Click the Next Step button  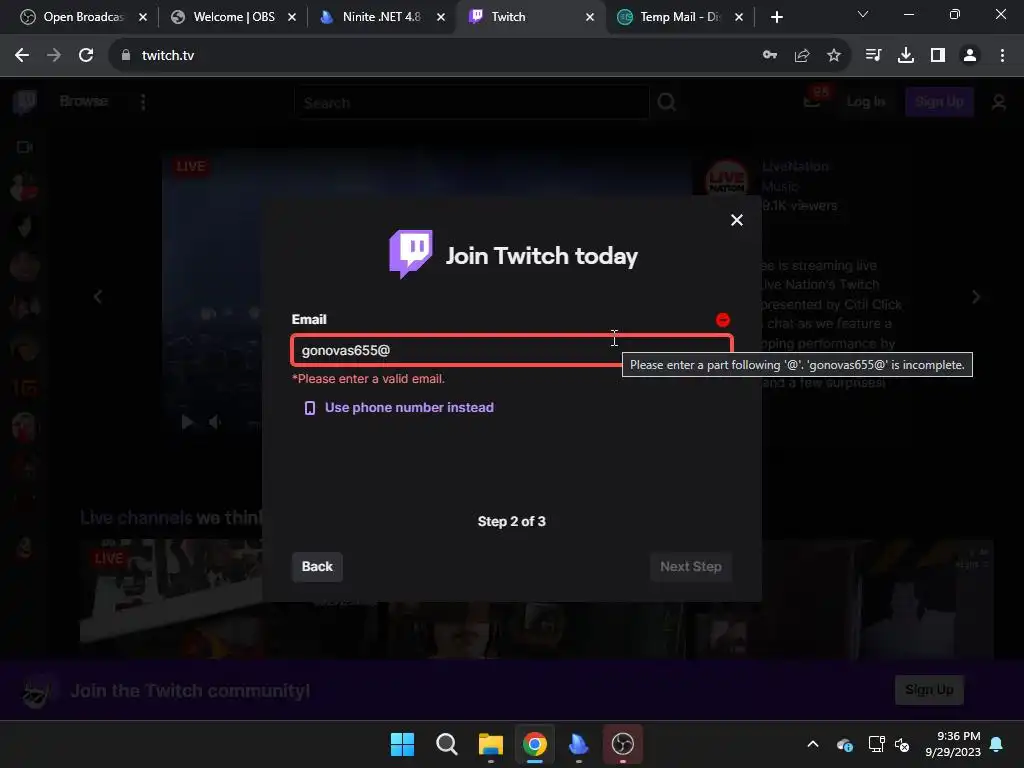tap(690, 566)
